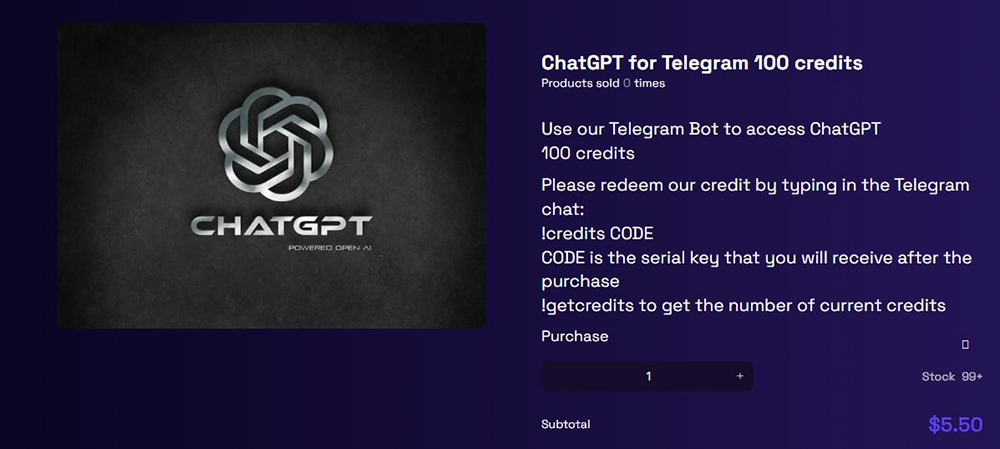The width and height of the screenshot is (1000, 449).
Task: Increase quantity with the plus button
Action: pyautogui.click(x=740, y=376)
